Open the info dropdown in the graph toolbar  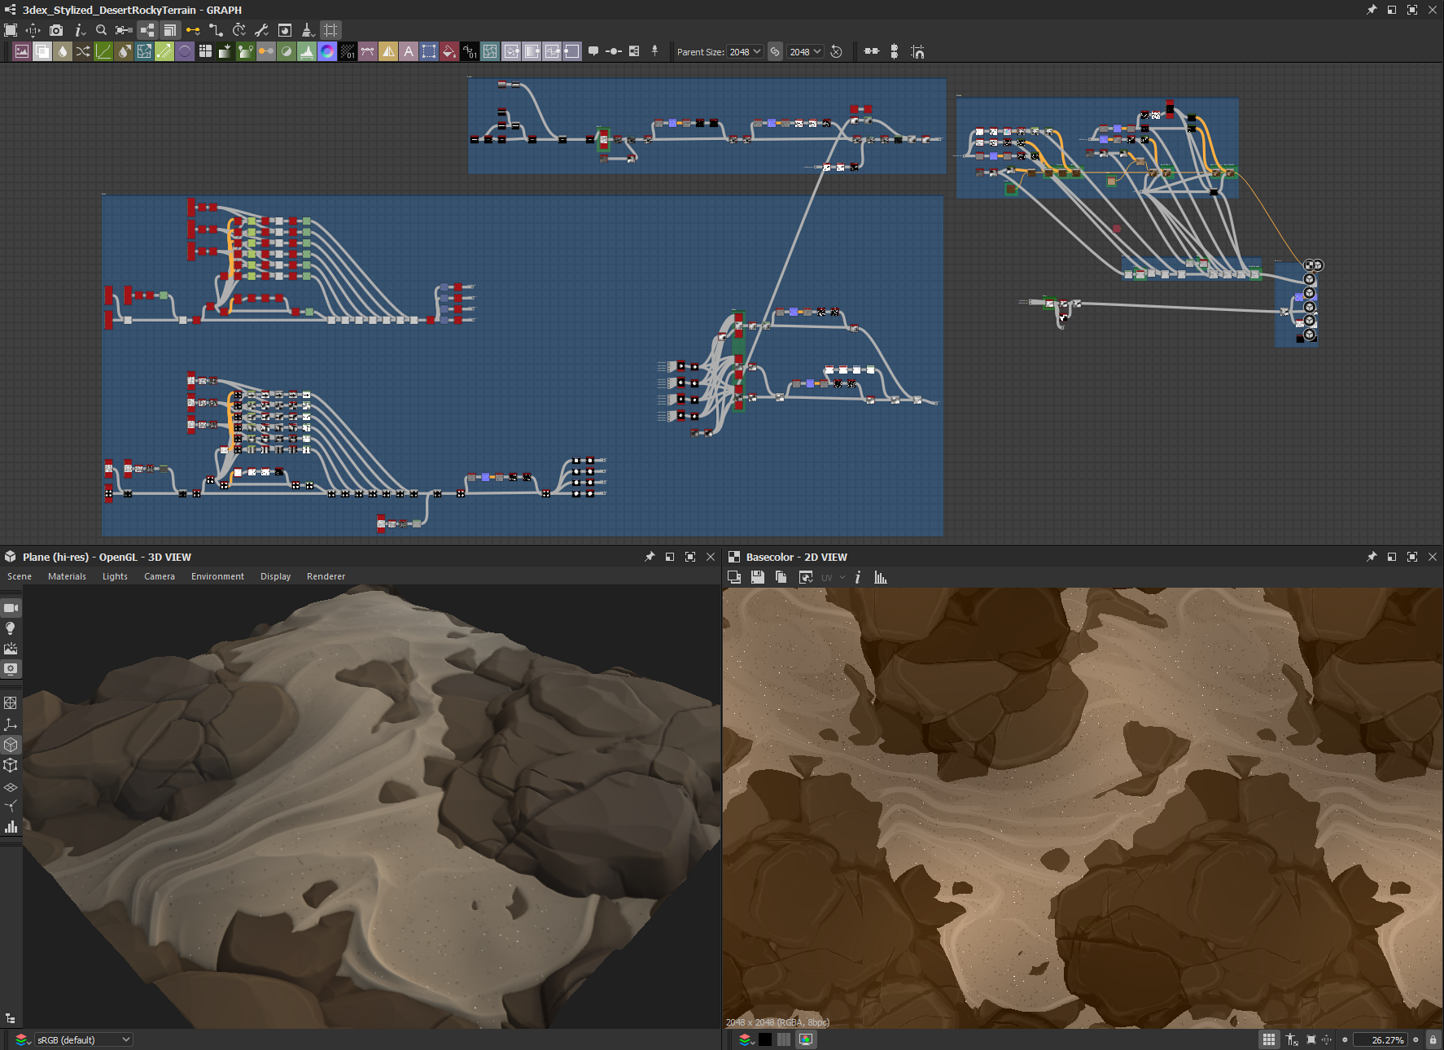[80, 31]
